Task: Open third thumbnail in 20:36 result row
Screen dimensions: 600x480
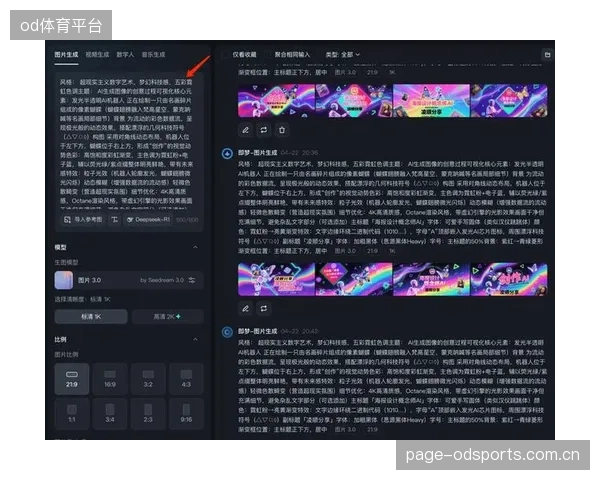Action: point(432,279)
